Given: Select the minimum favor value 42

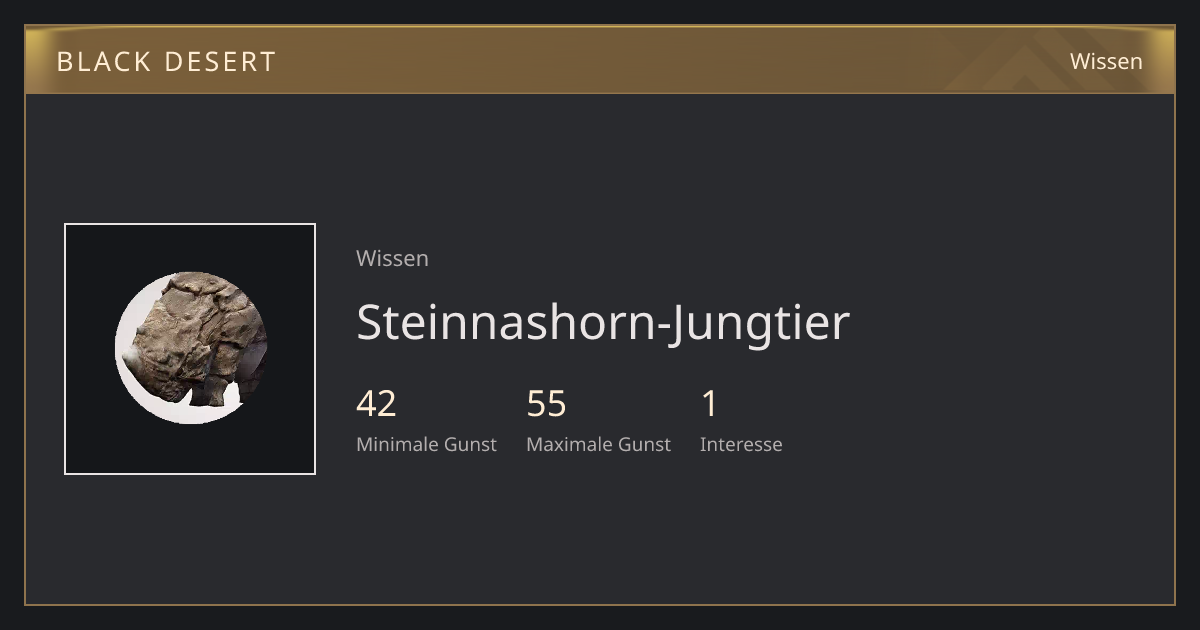Looking at the screenshot, I should coord(376,404).
